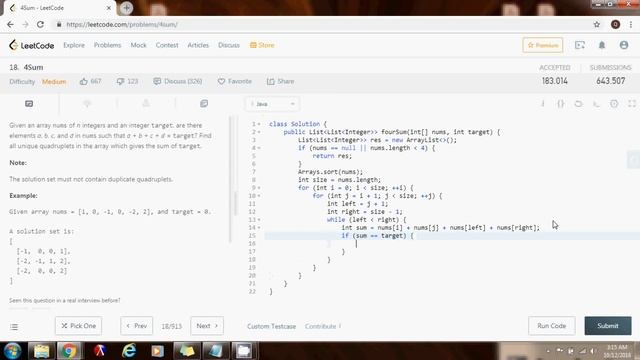Open Articles in navigation bar
This screenshot has height=360, width=640.
tap(198, 45)
